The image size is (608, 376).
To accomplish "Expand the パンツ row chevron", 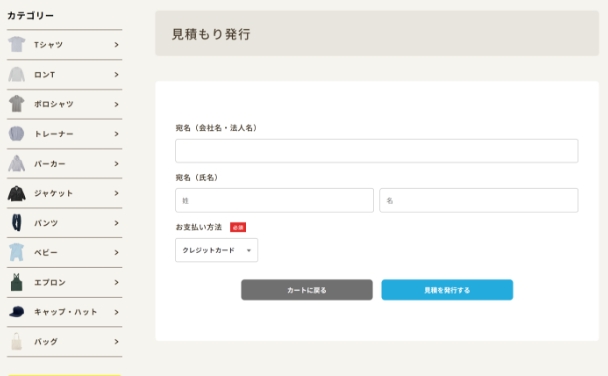I will click(116, 223).
